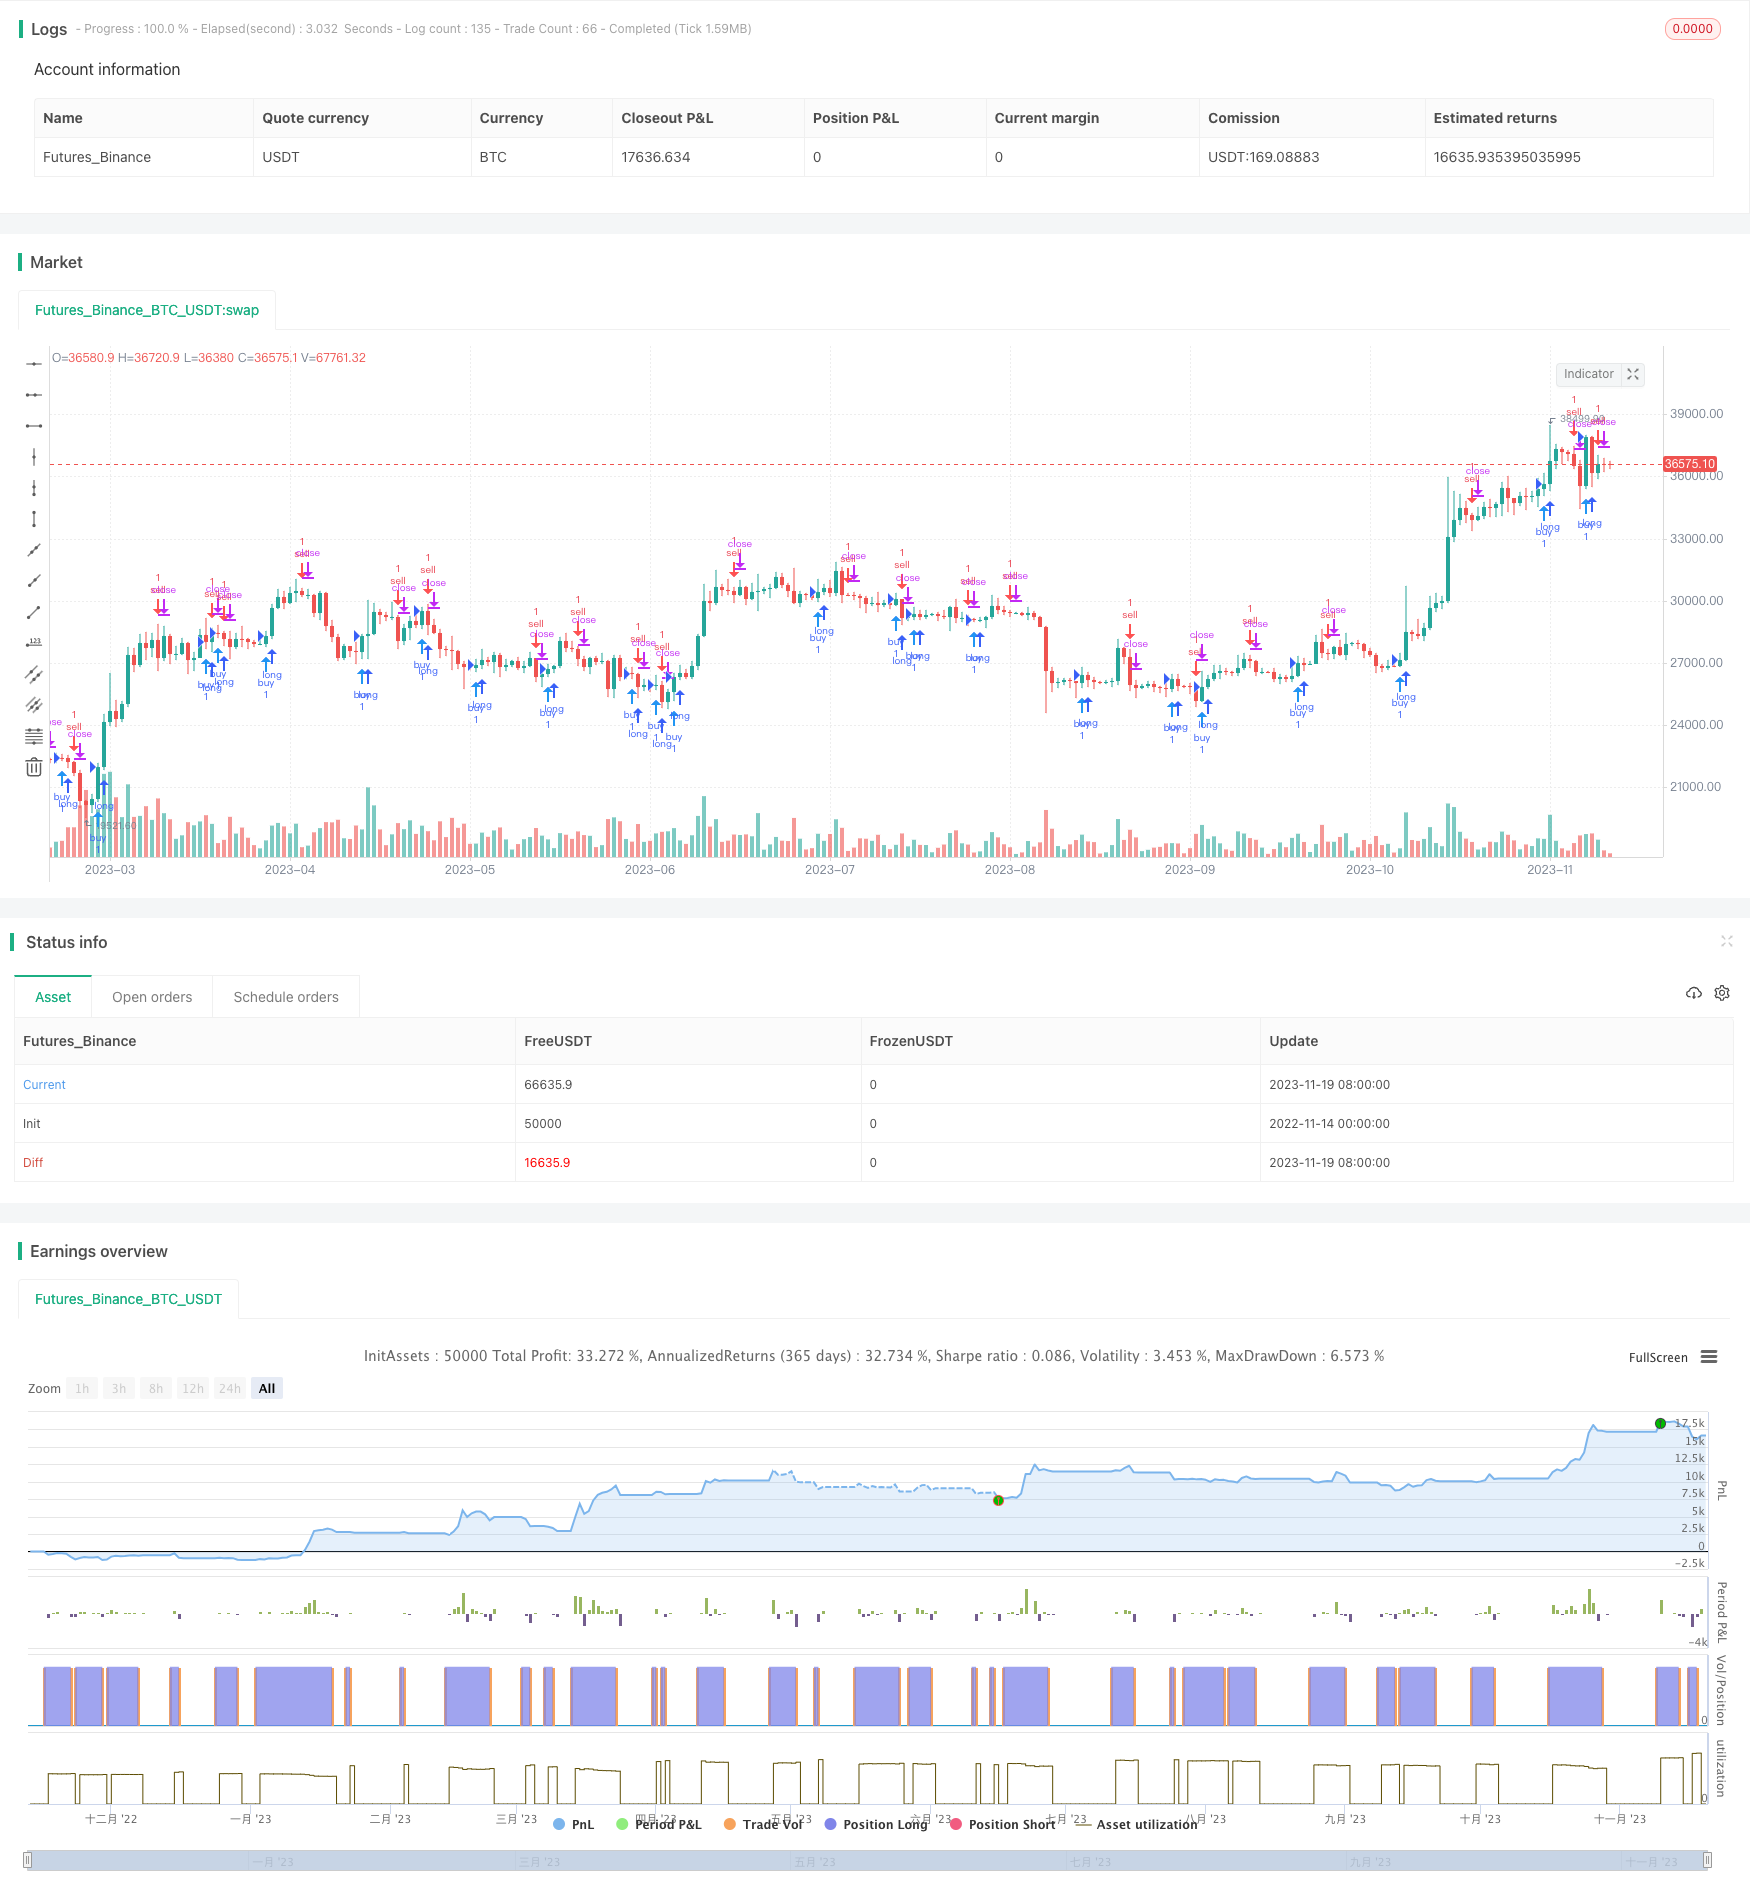1750x1899 pixels.
Task: Switch to the Schedule orders tab
Action: click(286, 997)
